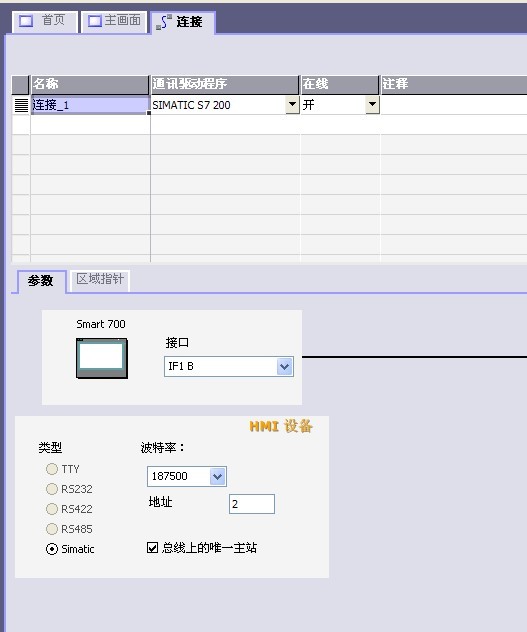Open the 通讯驱动程序 SIMATIC S7 200 dropdown
The width and height of the screenshot is (527, 632).
click(292, 105)
